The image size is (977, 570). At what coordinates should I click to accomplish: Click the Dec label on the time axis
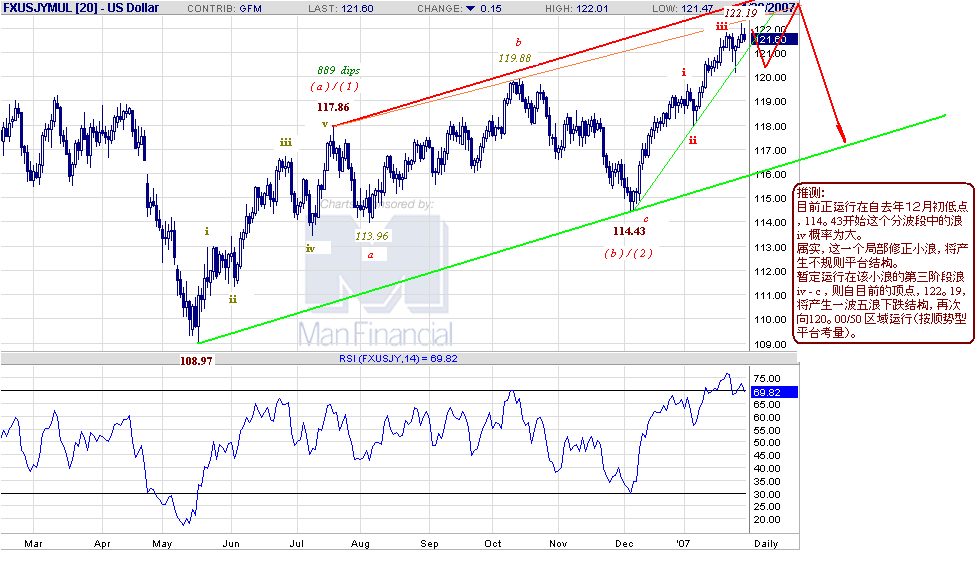click(x=624, y=544)
